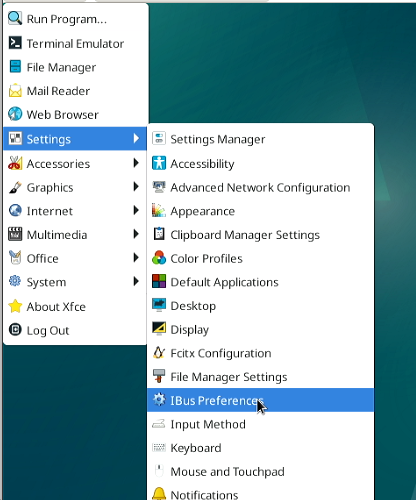Image resolution: width=416 pixels, height=500 pixels.
Task: Open Display settings entry
Action: (261, 329)
